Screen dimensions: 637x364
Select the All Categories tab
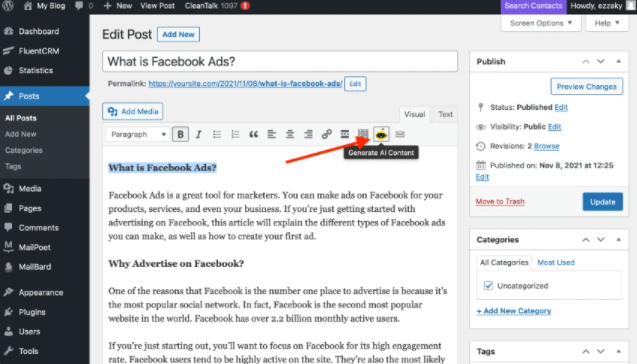coord(504,262)
